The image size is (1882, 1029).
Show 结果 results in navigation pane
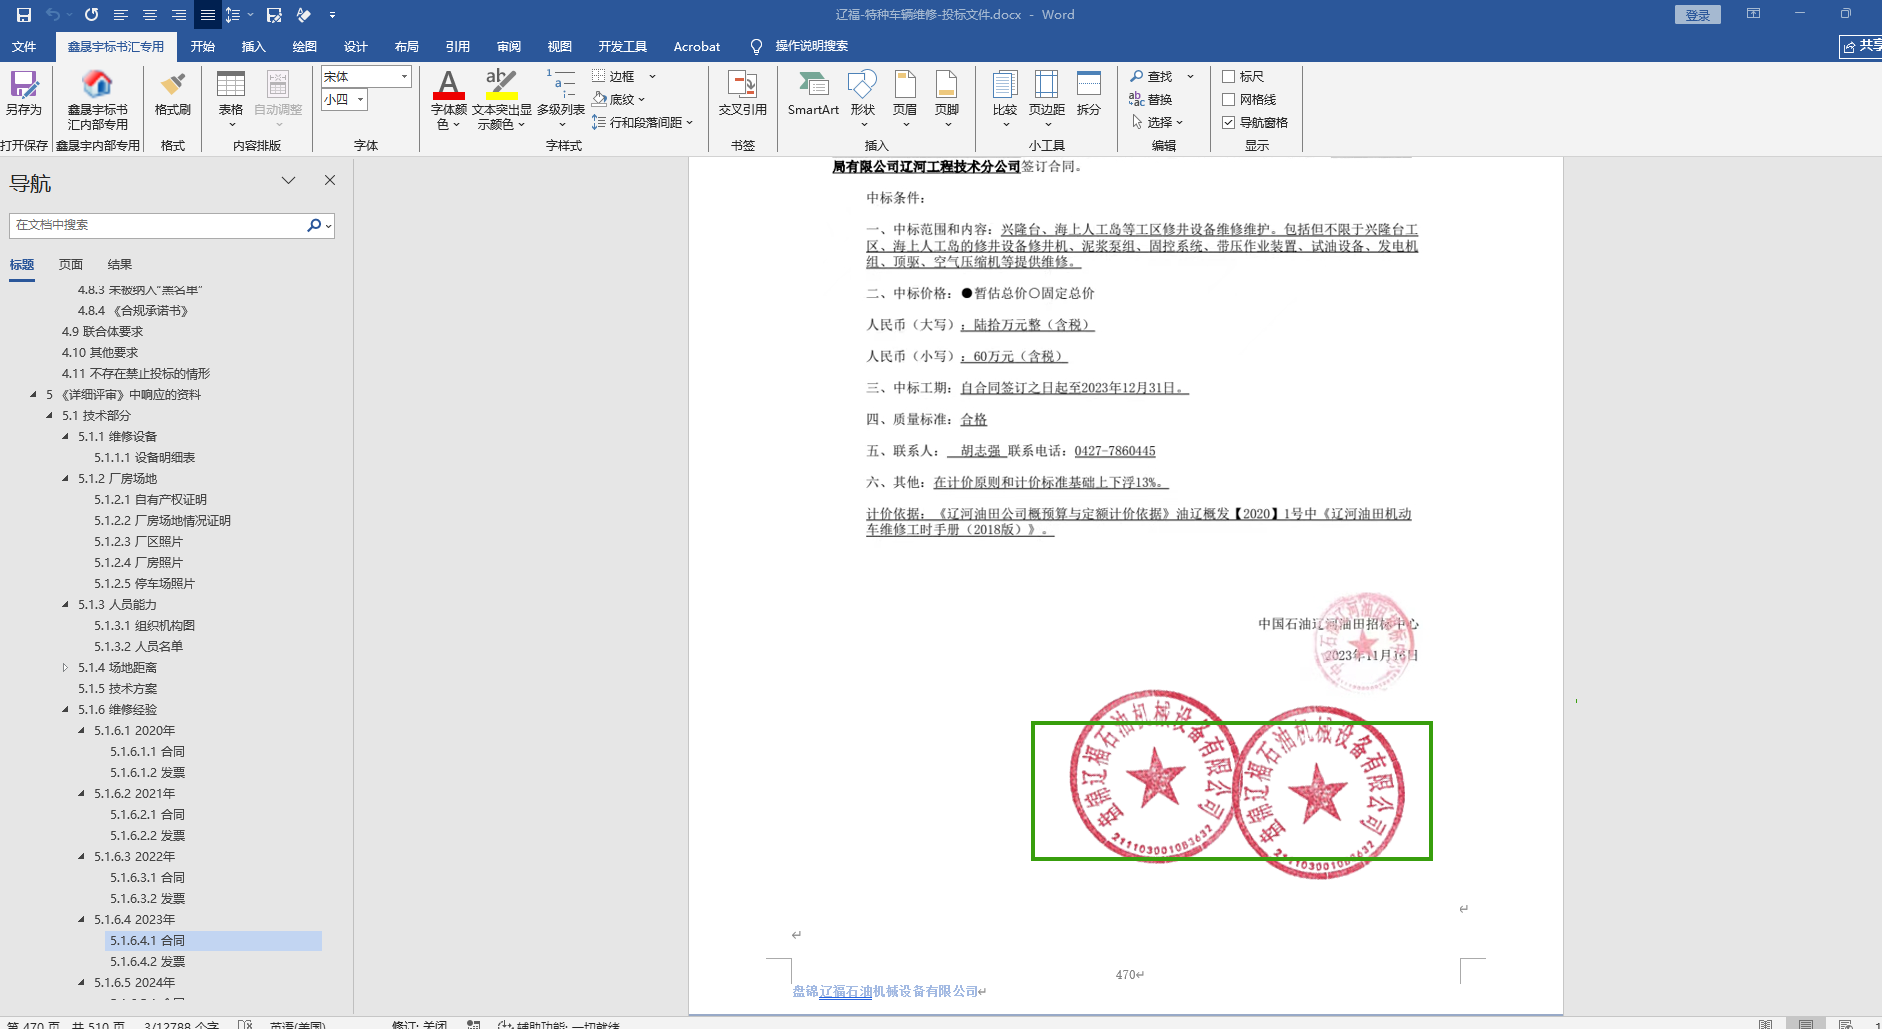pyautogui.click(x=120, y=265)
